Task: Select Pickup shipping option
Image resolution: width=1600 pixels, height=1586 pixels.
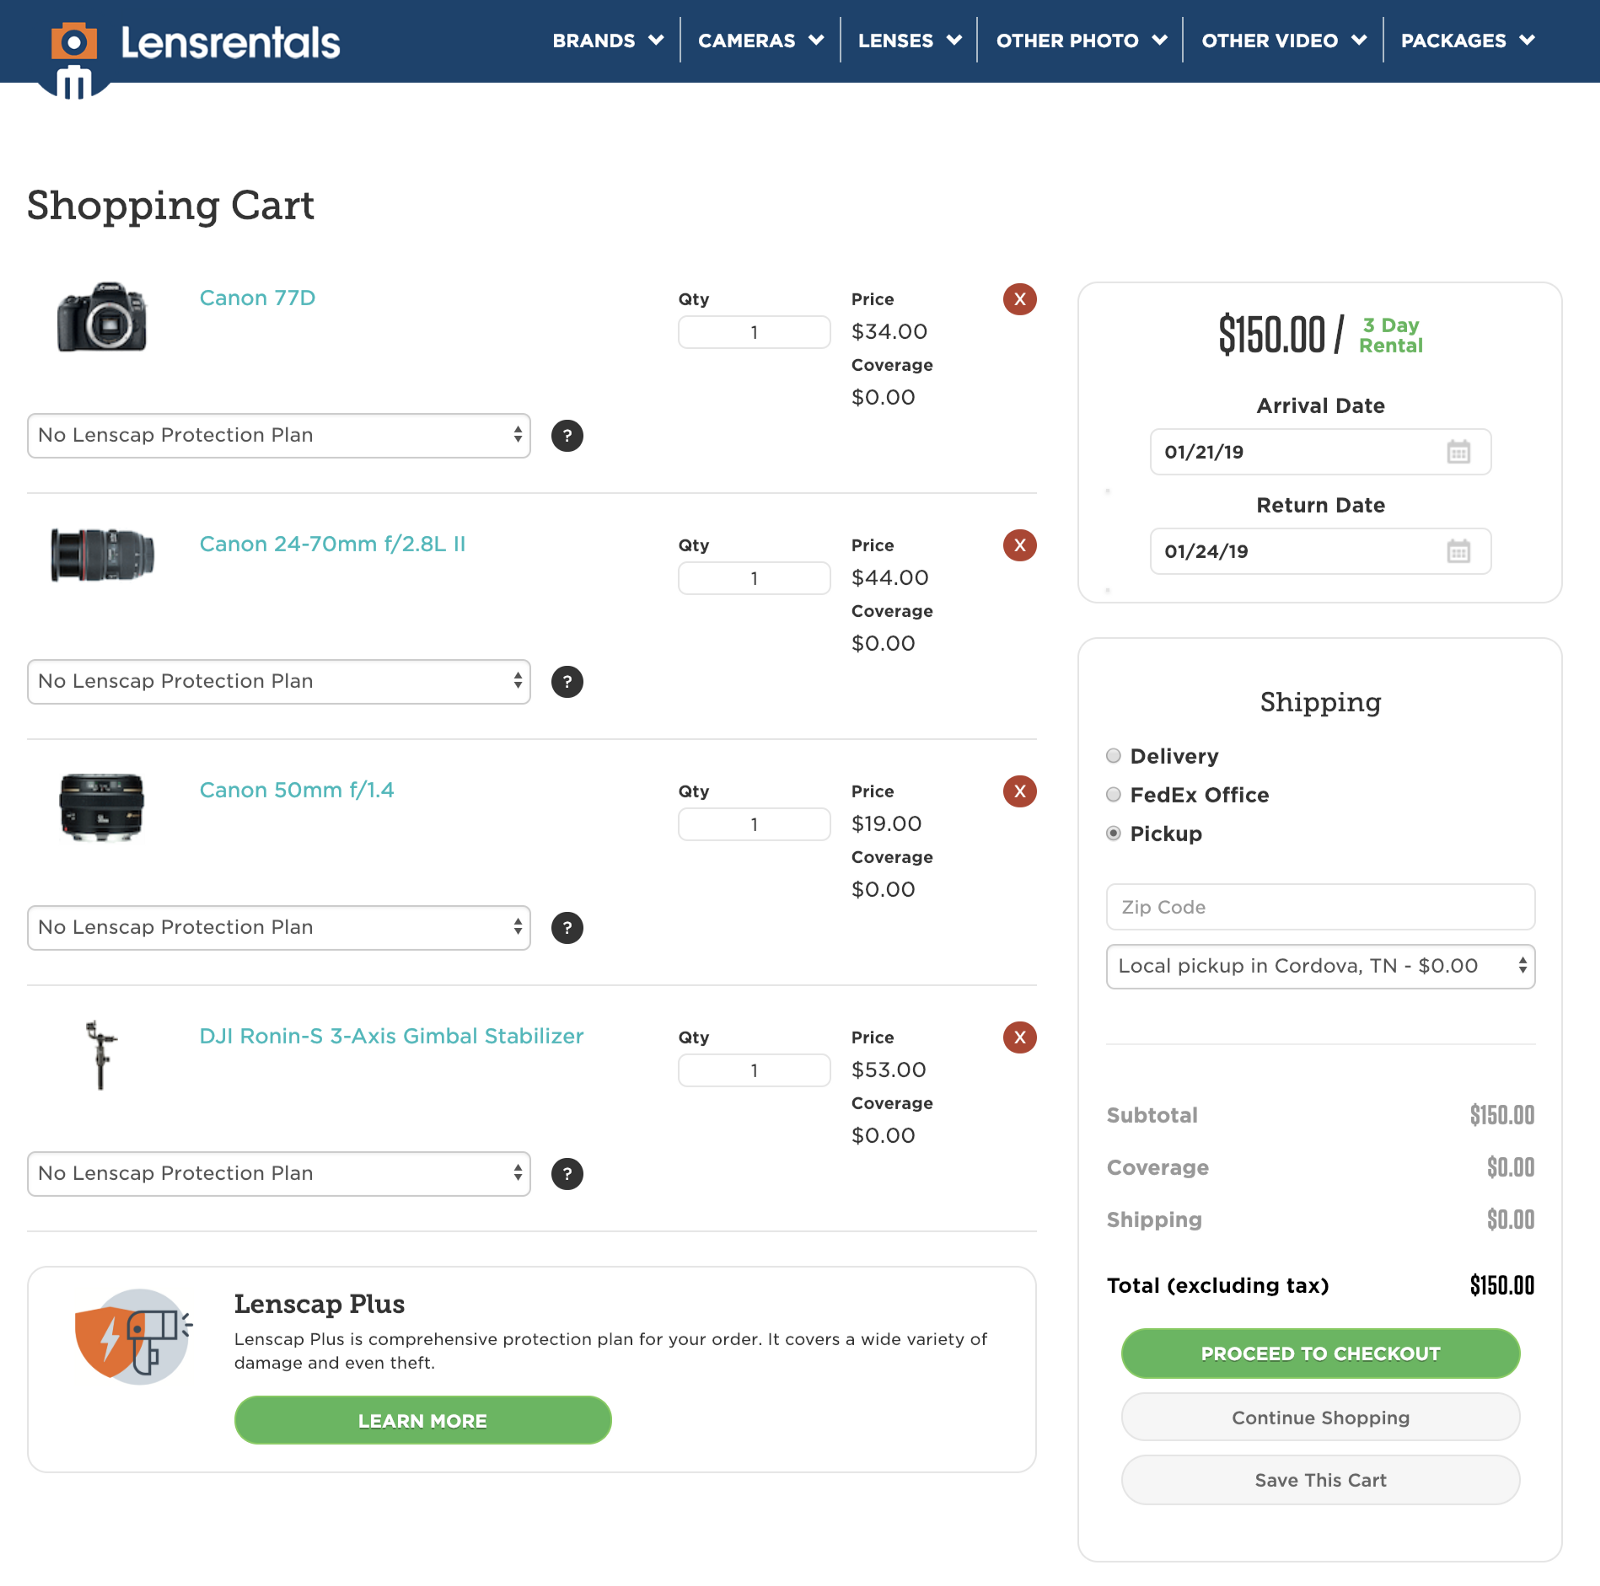Action: (x=1113, y=834)
